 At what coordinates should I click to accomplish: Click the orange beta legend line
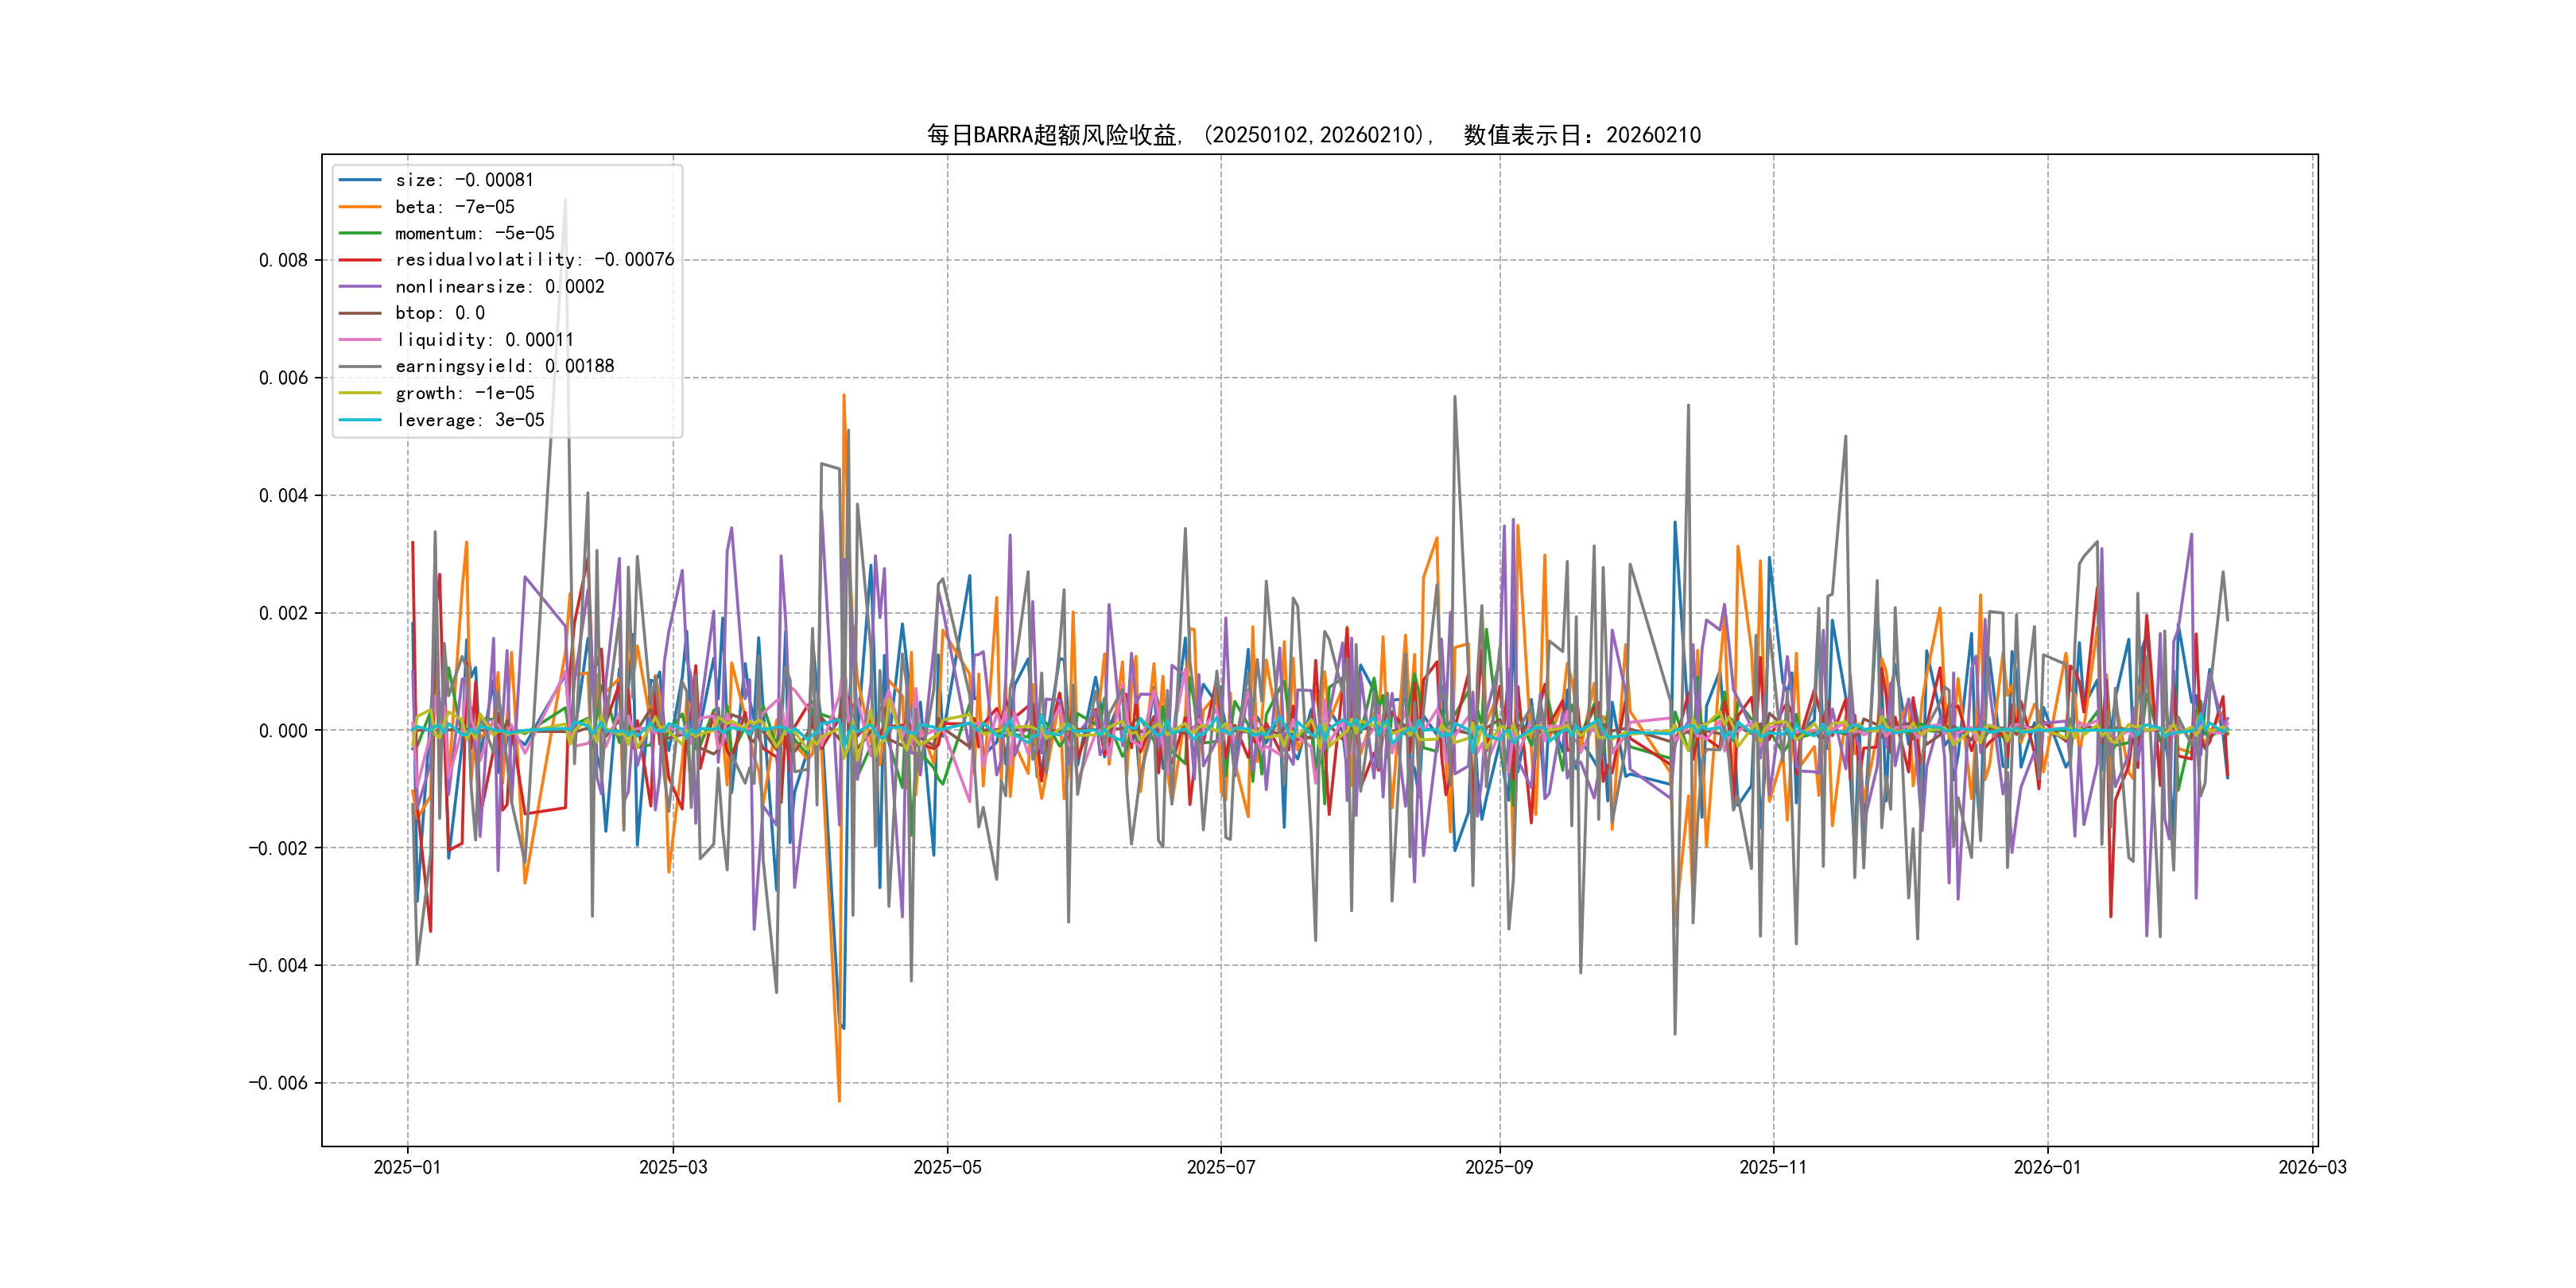click(360, 207)
